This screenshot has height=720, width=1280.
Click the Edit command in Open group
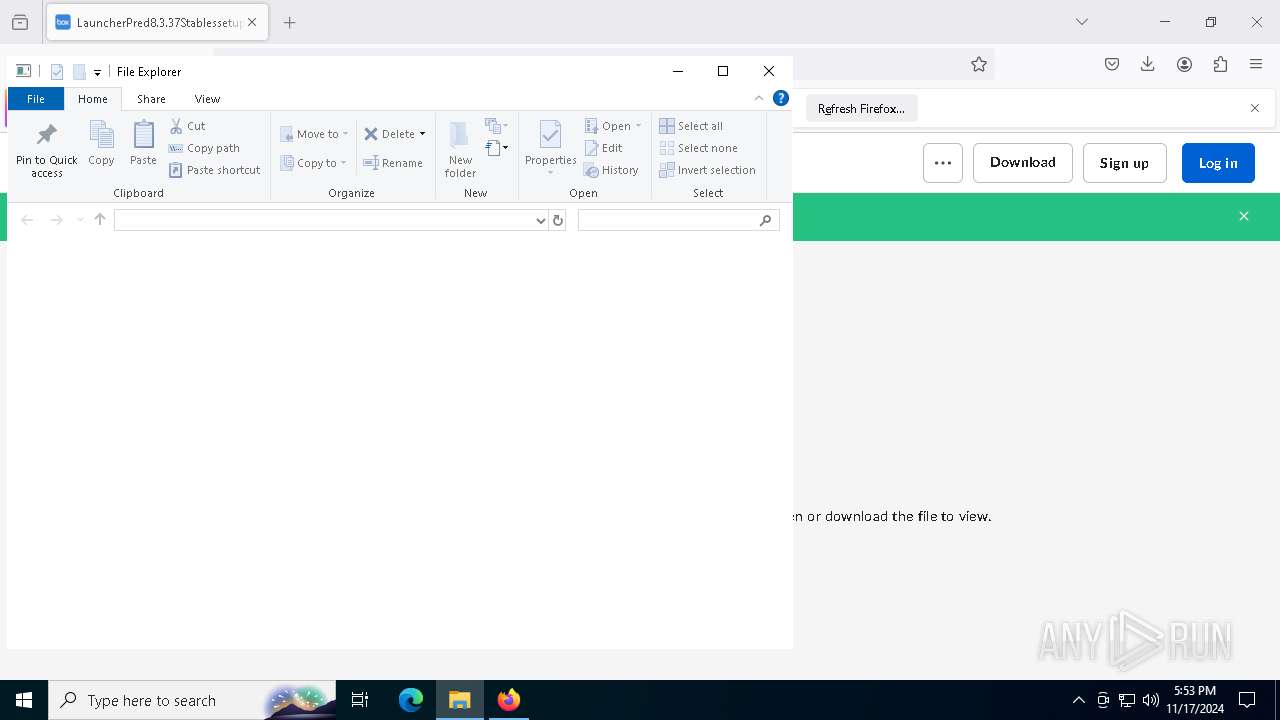coord(603,148)
